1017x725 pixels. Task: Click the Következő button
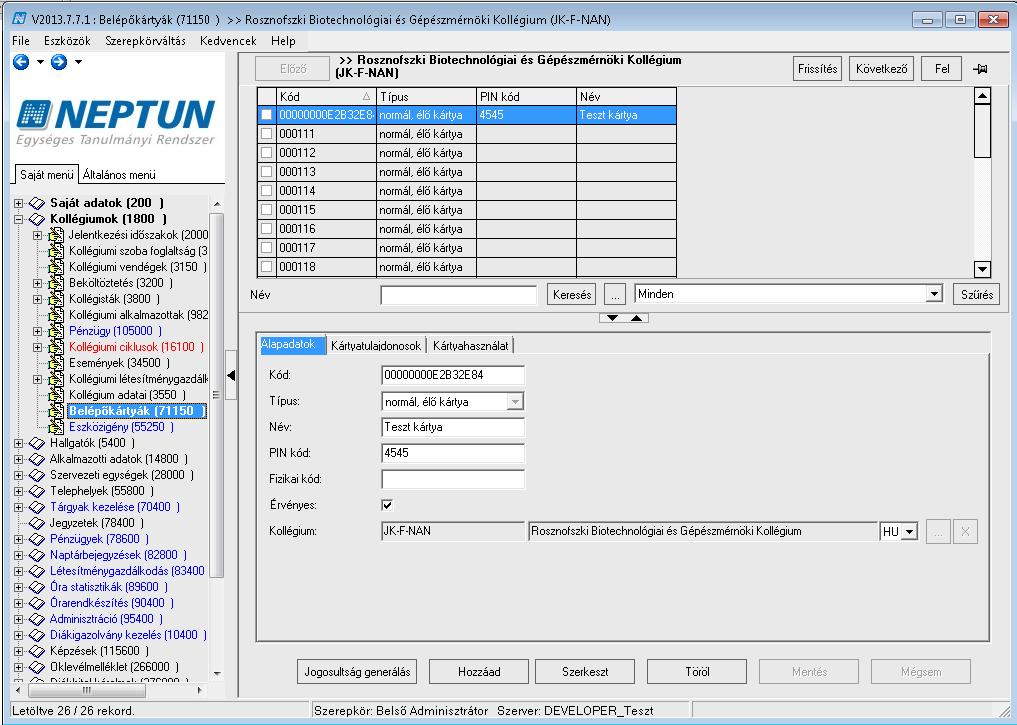tap(881, 69)
